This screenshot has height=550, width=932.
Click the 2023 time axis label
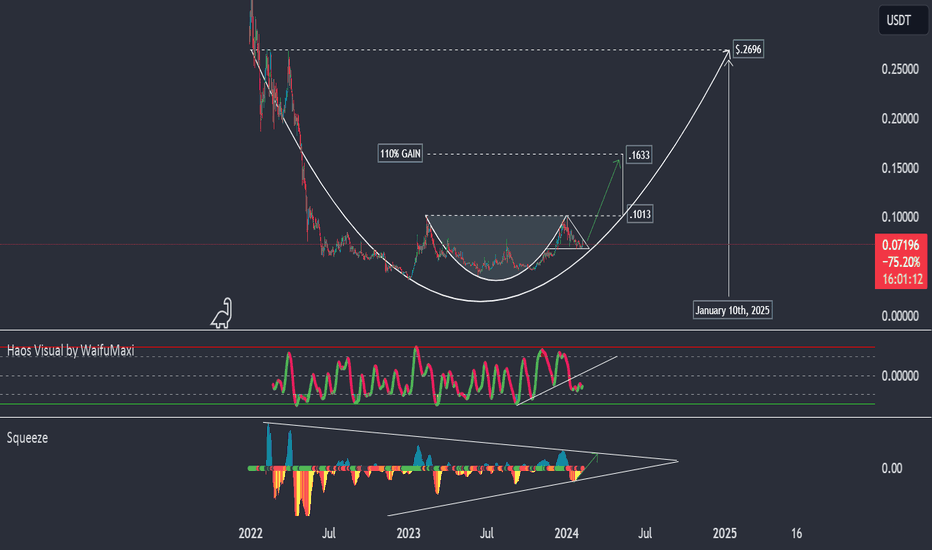point(408,533)
